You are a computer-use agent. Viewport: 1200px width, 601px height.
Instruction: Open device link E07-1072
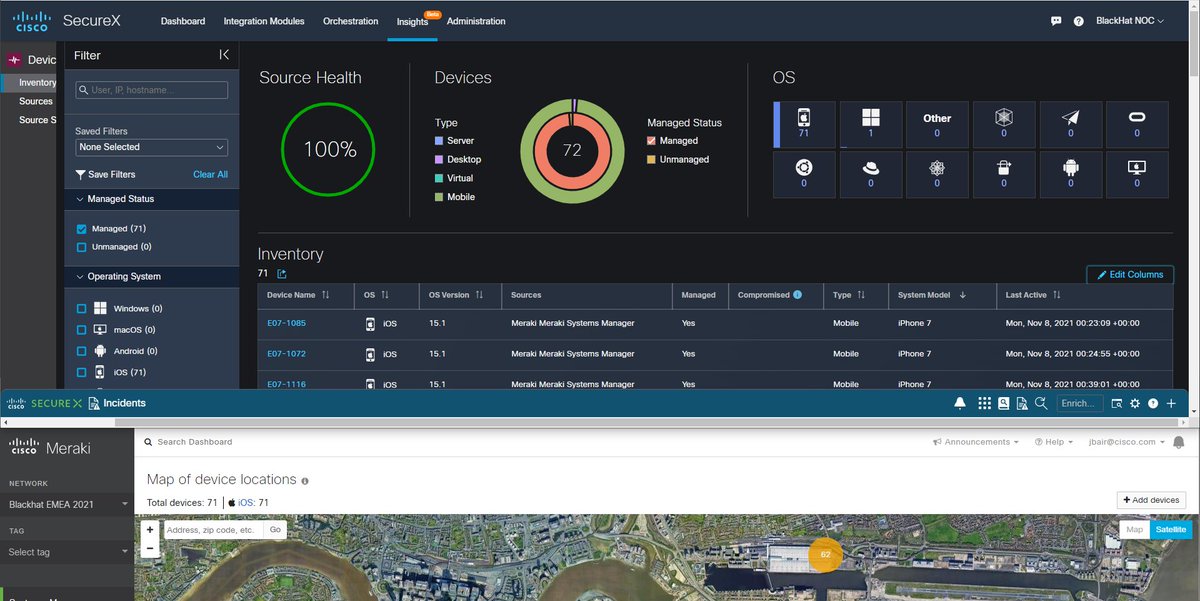pos(286,354)
